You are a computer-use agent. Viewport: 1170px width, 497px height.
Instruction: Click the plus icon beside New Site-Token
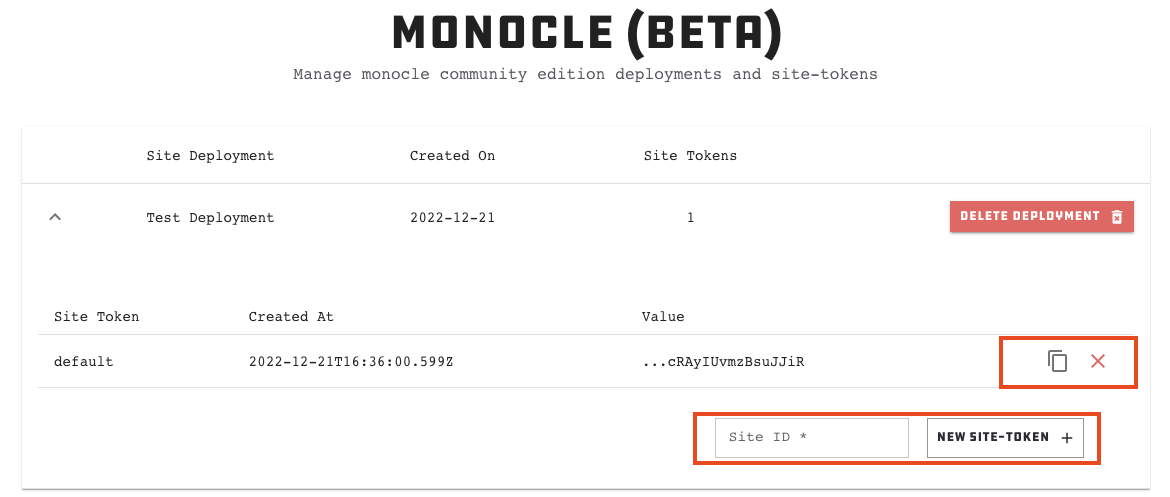[x=1067, y=438]
